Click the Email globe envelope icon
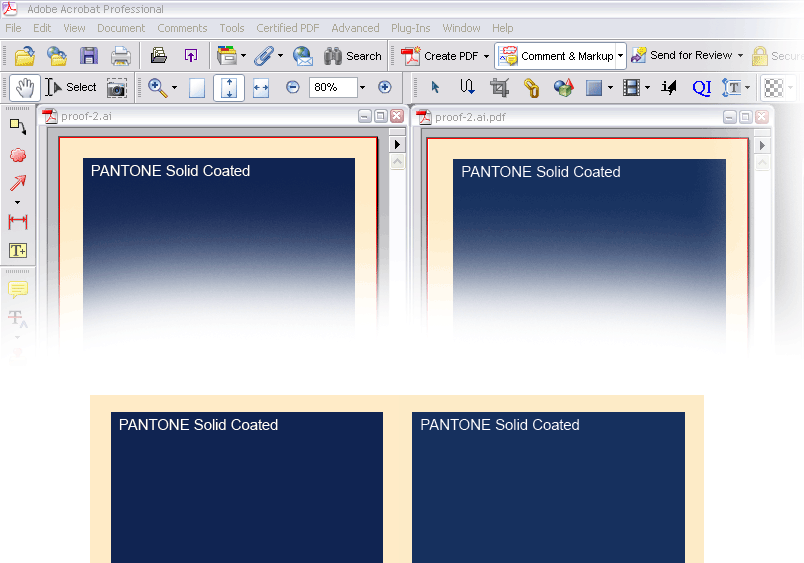This screenshot has width=804, height=563. (x=303, y=56)
